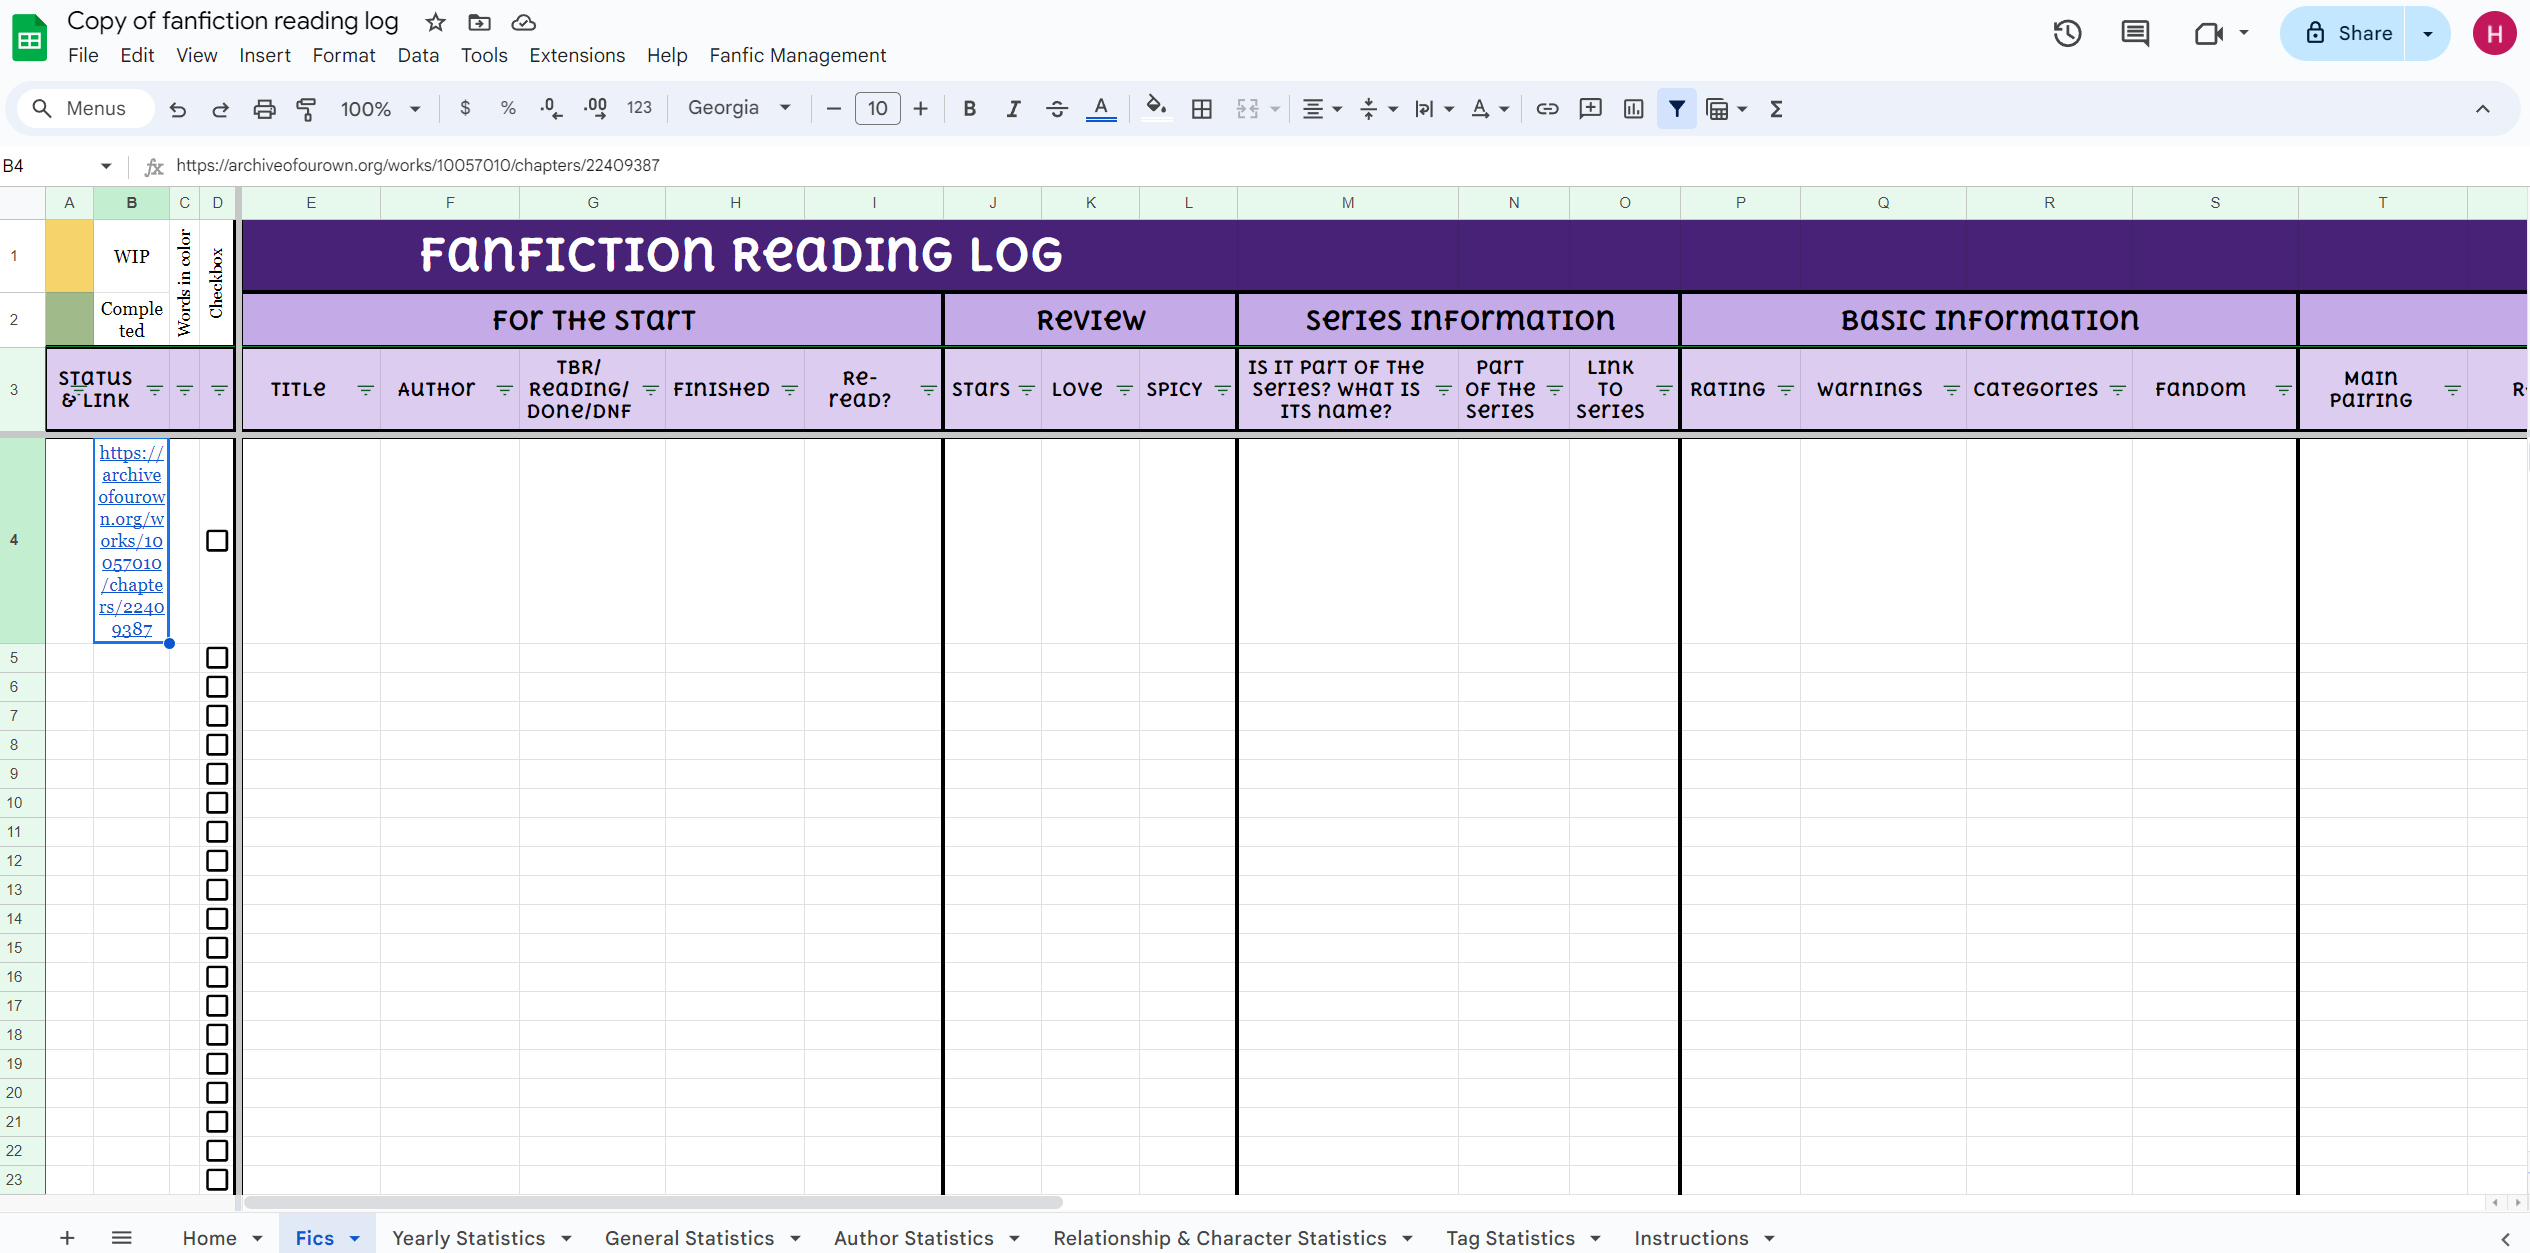Insert comment icon in toolbar
Image resolution: width=2530 pixels, height=1253 pixels.
pos(1590,108)
